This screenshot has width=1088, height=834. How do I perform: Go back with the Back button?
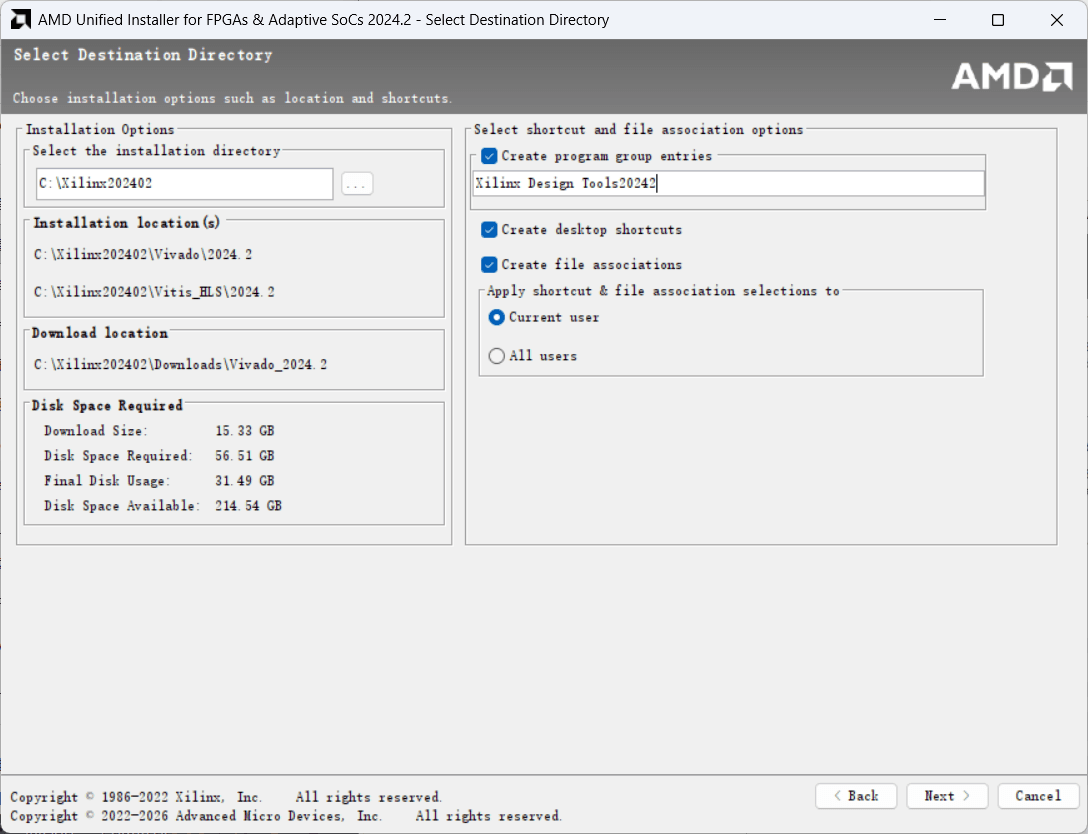[x=855, y=796]
